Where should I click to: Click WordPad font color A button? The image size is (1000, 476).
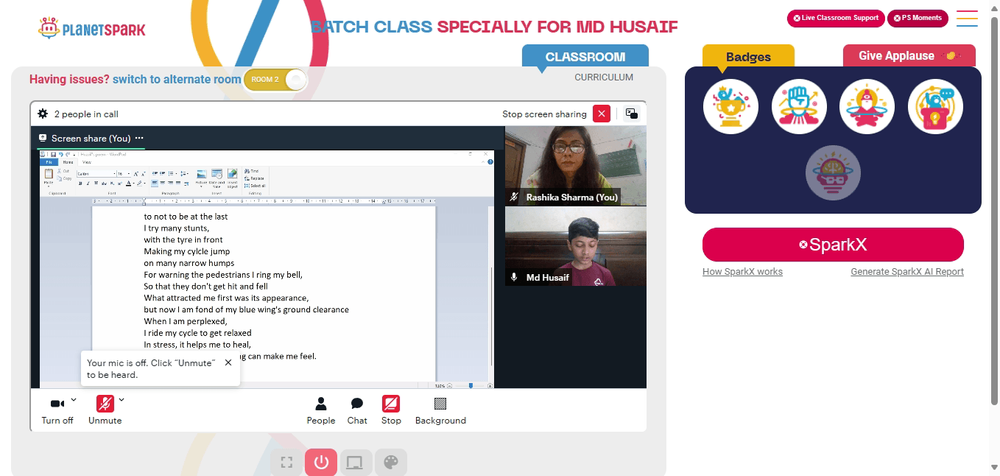point(128,183)
